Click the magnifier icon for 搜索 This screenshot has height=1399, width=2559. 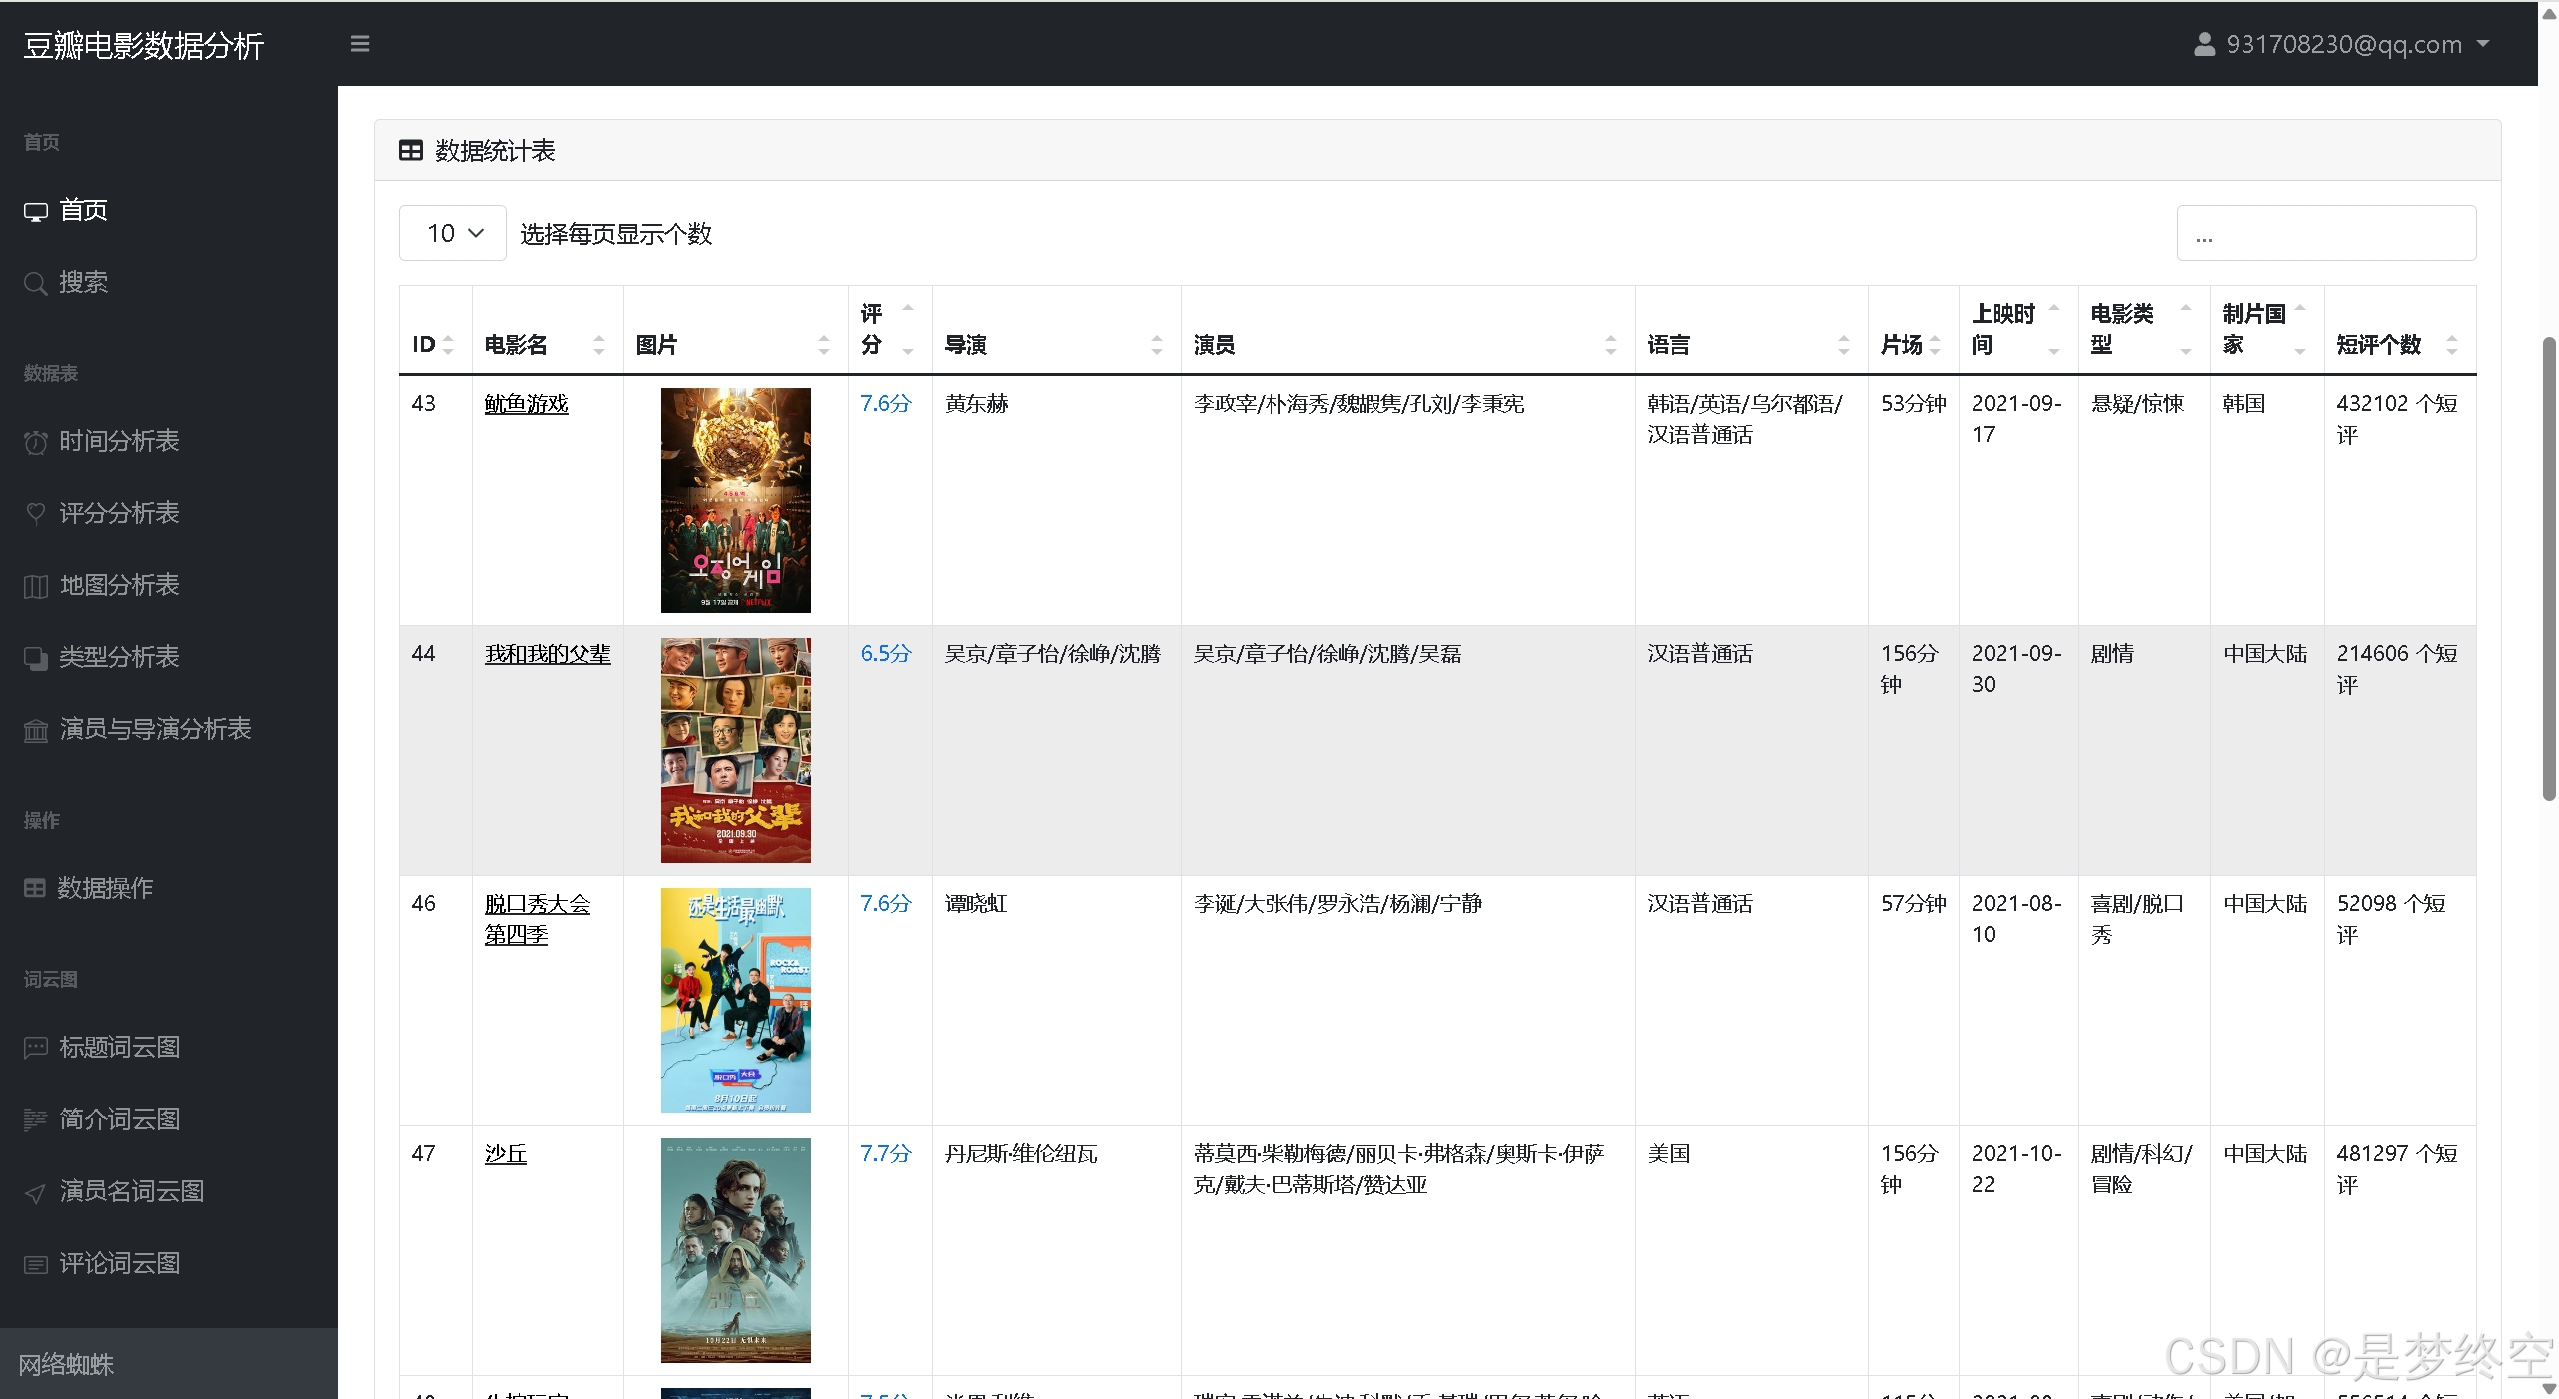[x=36, y=283]
